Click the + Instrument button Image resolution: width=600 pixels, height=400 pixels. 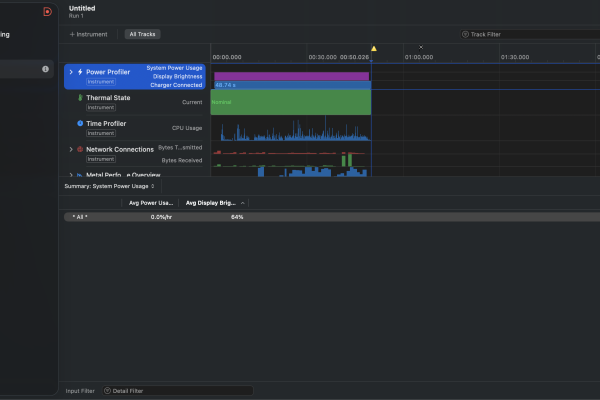point(88,34)
